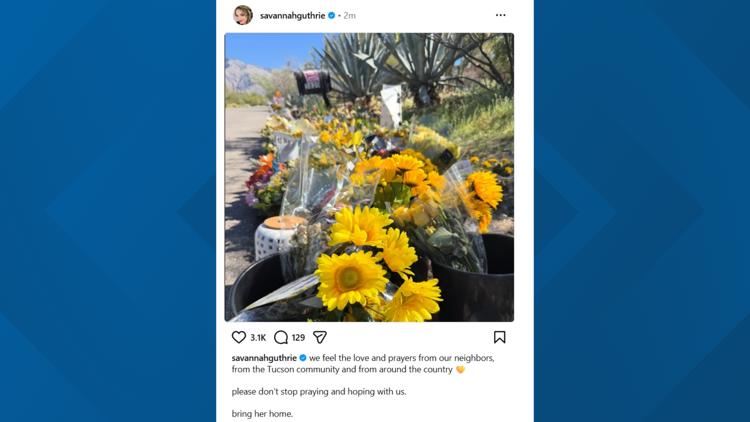
Task: Click 'please don't stop praying' caption line
Action: 319,391
